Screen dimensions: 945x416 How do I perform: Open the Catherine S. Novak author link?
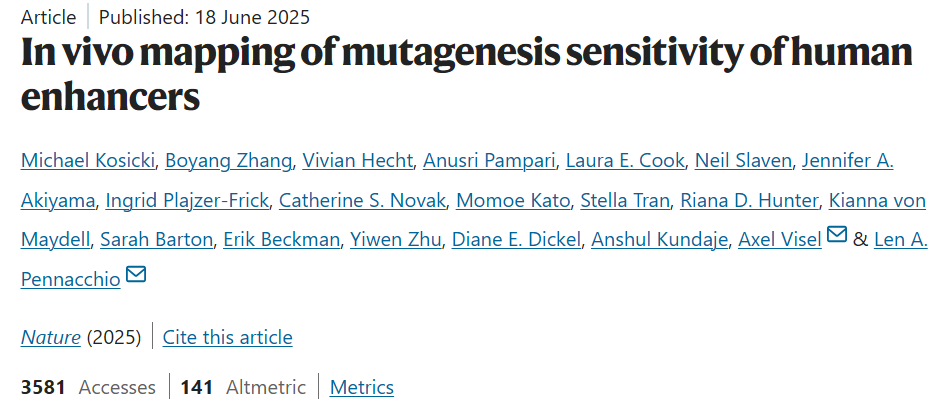(x=362, y=200)
